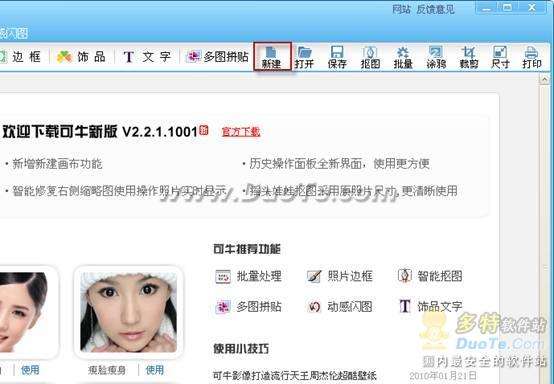Open 批量 batch processing tool
The height and width of the screenshot is (384, 554).
click(x=403, y=57)
